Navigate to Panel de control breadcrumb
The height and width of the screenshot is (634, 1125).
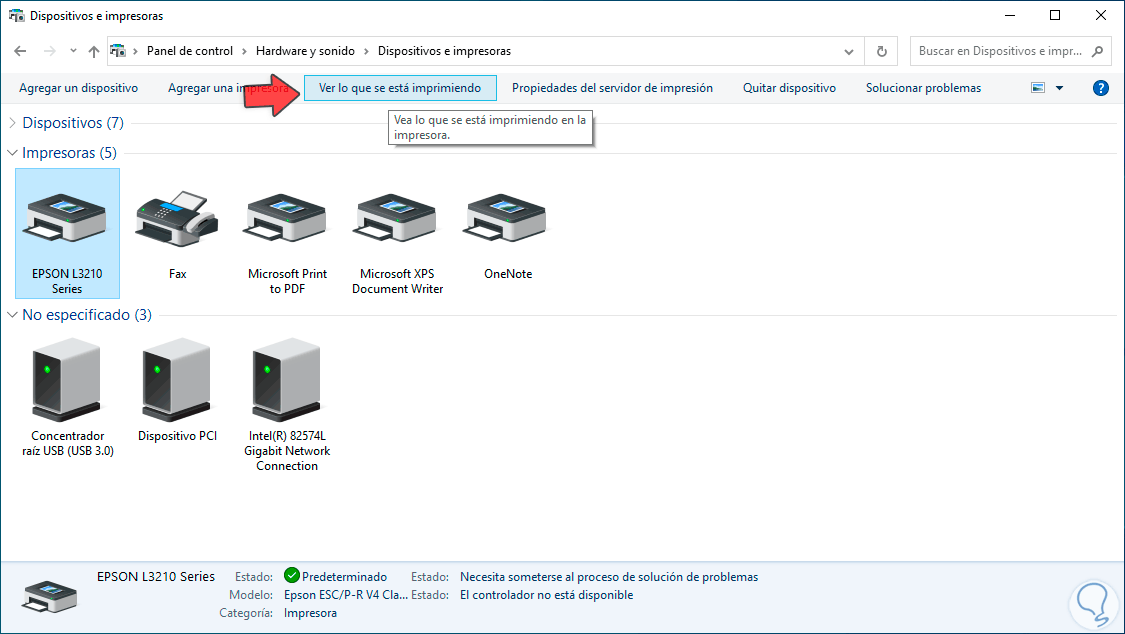coord(189,51)
